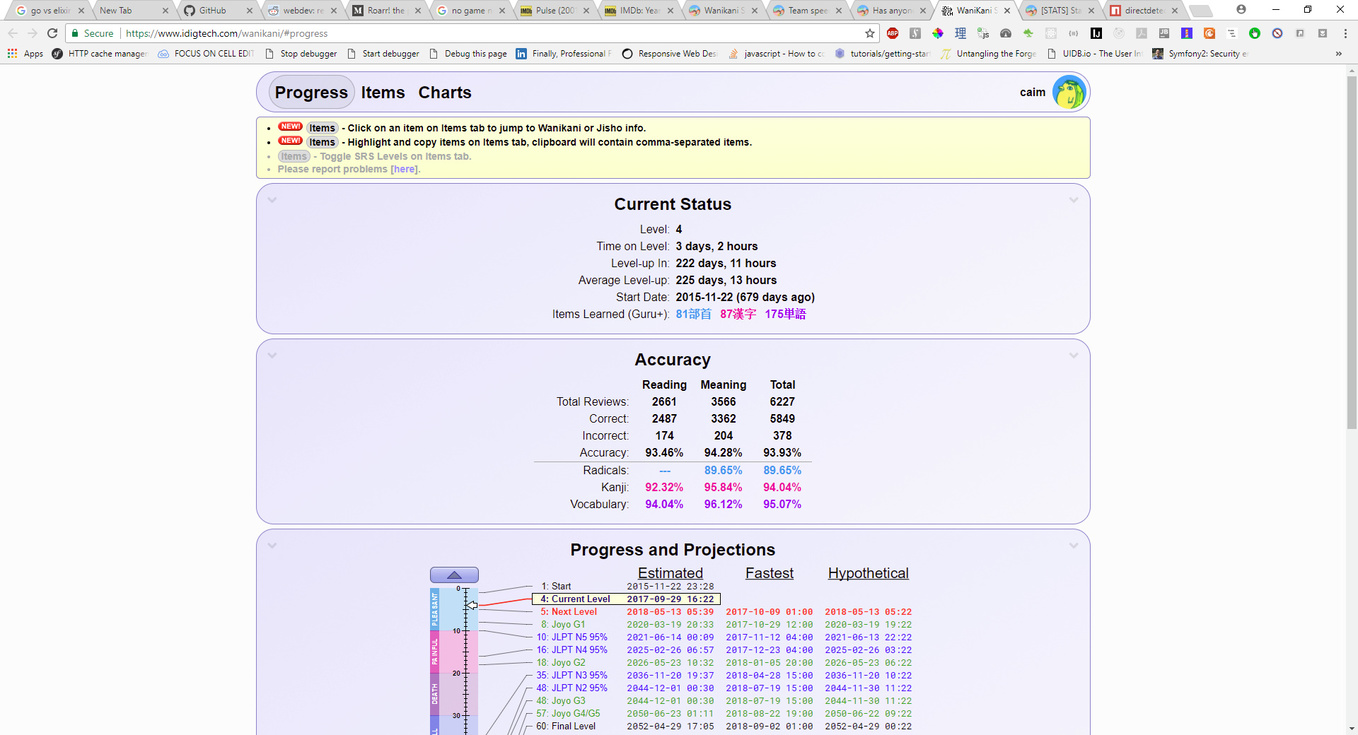Viewport: 1358px width, 735px height.
Task: Open the color wheel extension
Action: (938, 33)
